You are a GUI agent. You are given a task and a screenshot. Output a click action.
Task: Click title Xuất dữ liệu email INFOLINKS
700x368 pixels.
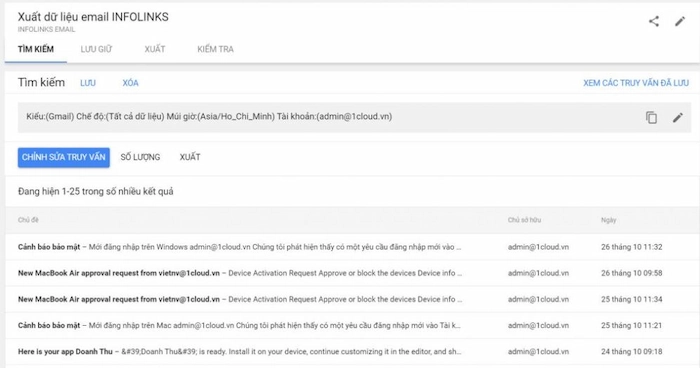click(x=93, y=17)
